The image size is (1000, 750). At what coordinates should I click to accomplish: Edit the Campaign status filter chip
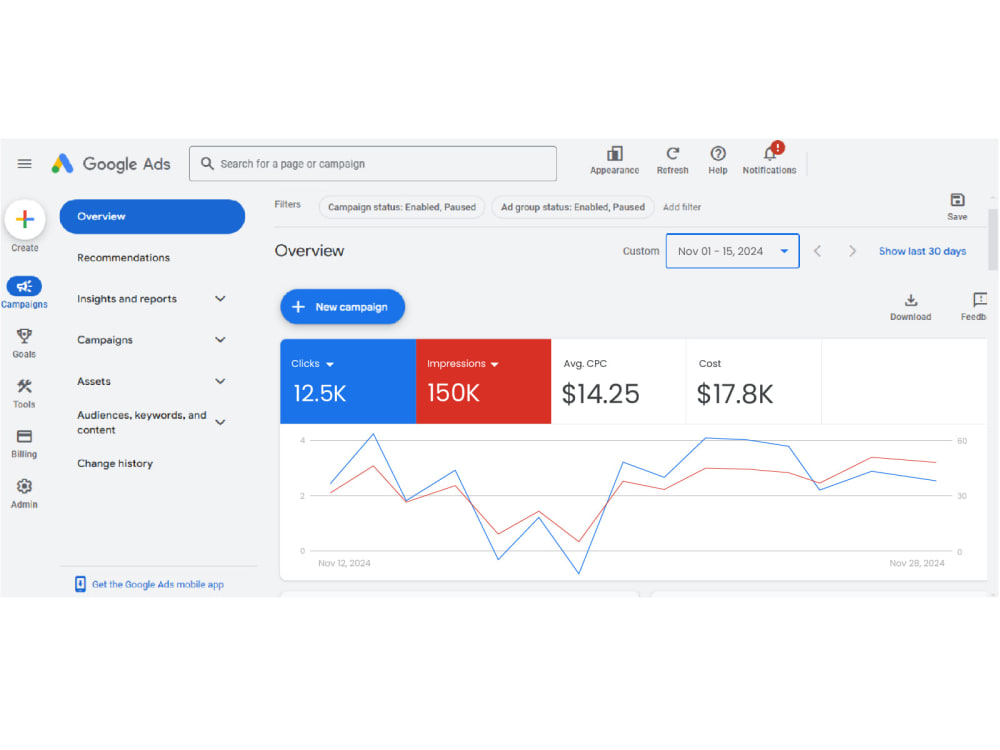point(402,207)
